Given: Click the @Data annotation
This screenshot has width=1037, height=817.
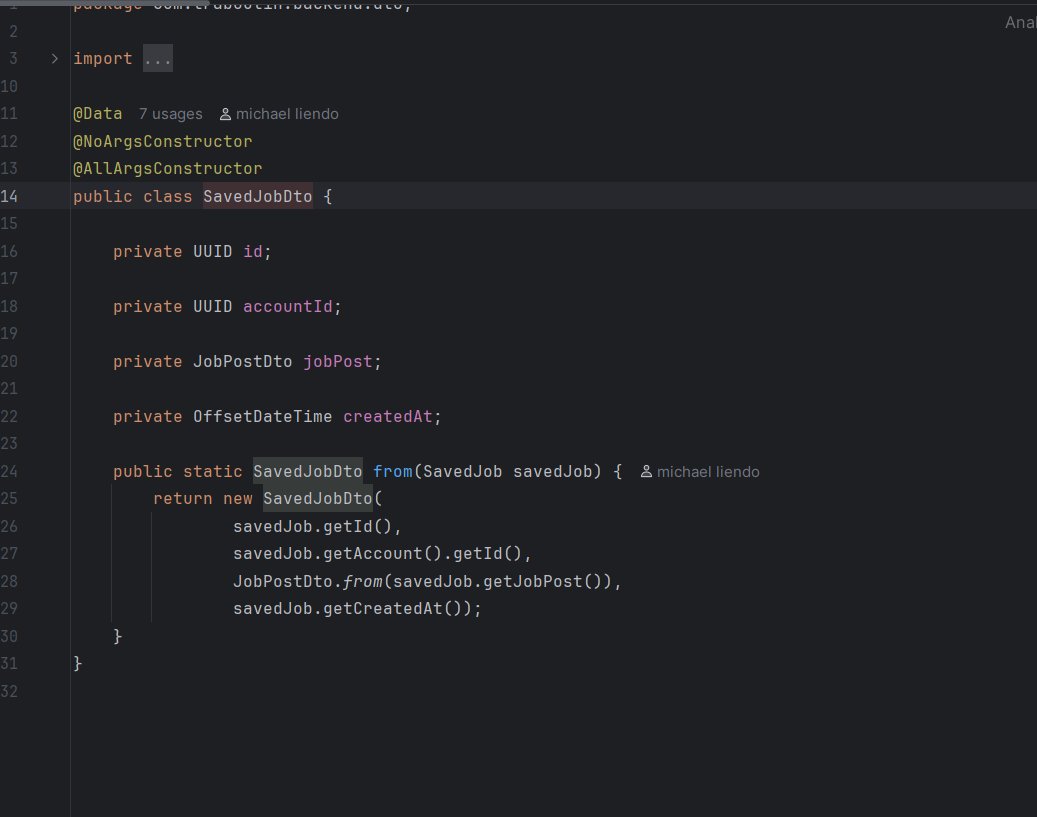Looking at the screenshot, I should pos(97,114).
